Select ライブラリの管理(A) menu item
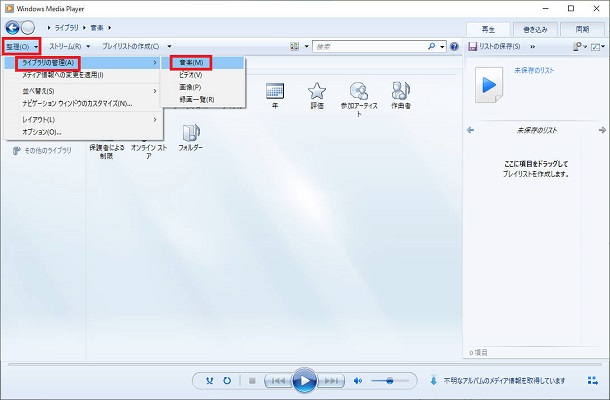Viewport: 610px width, 400px height. [82, 63]
